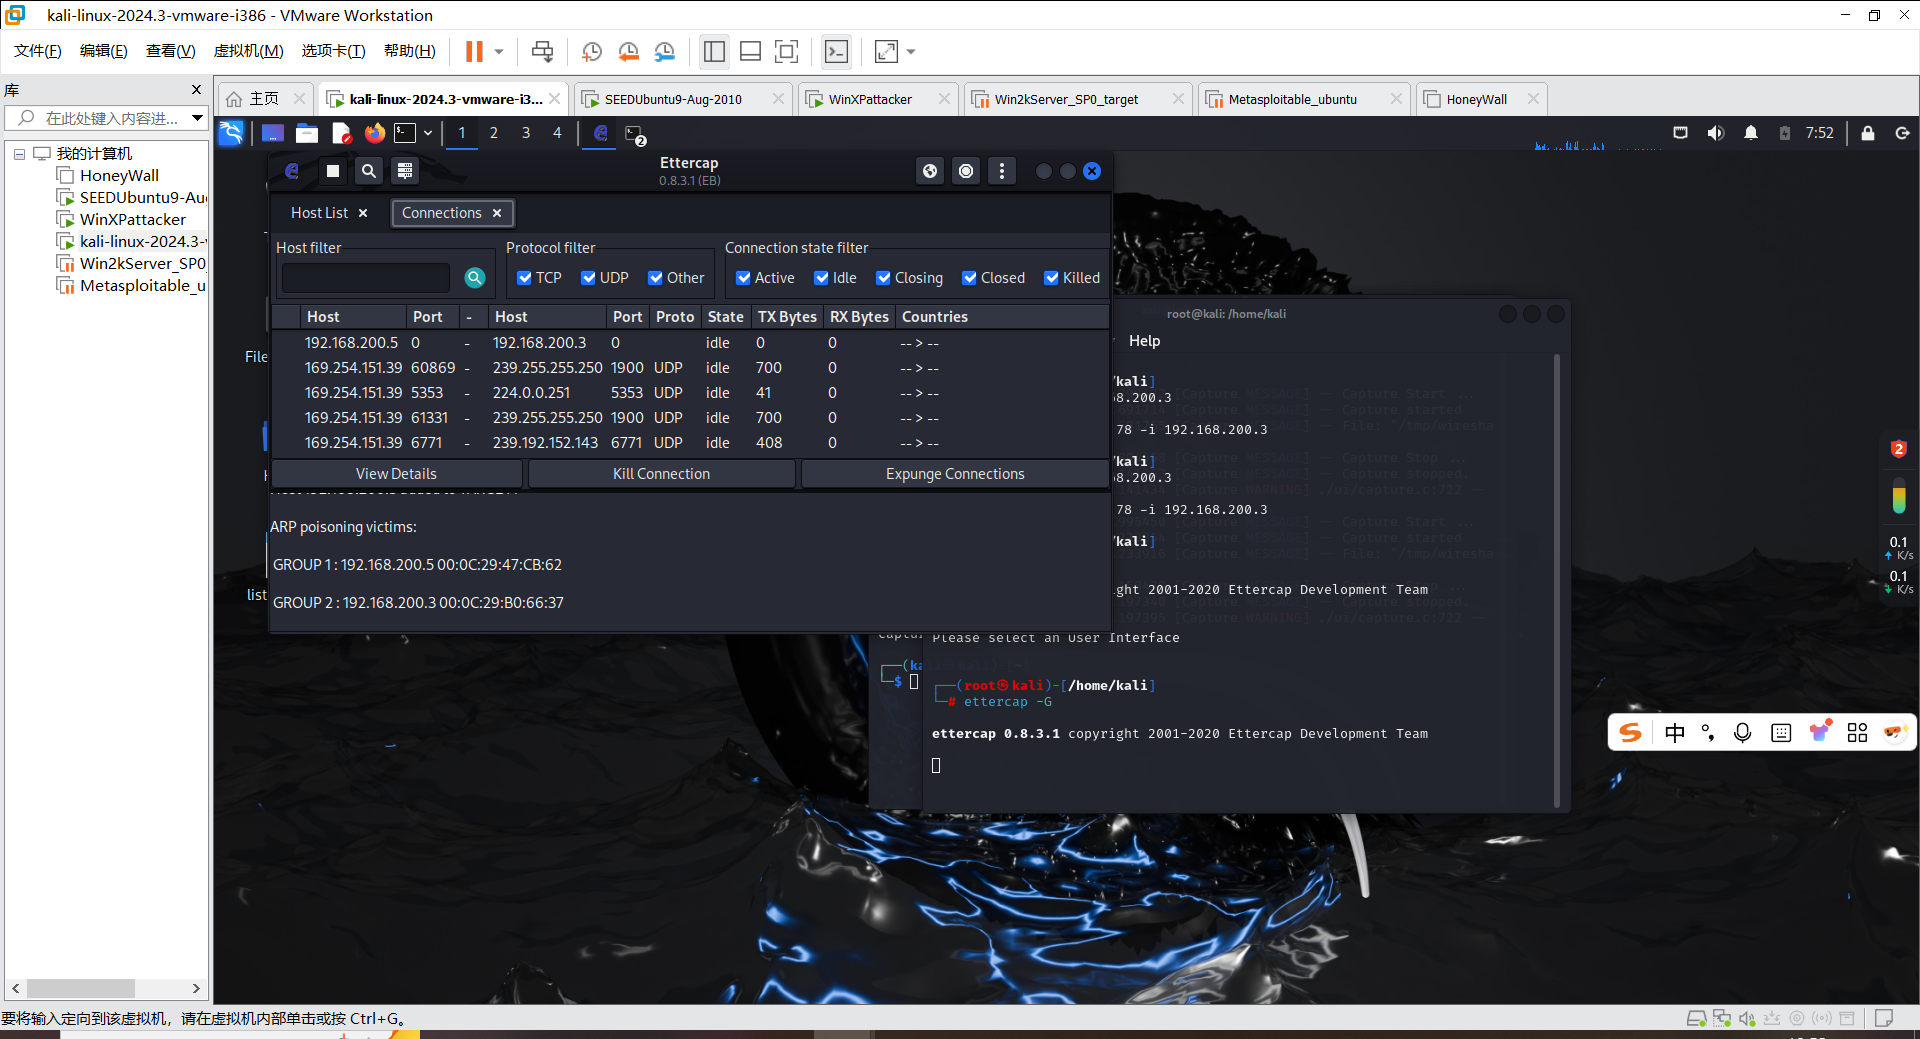
Task: Click the volume icon in Kali panel
Action: (1716, 133)
